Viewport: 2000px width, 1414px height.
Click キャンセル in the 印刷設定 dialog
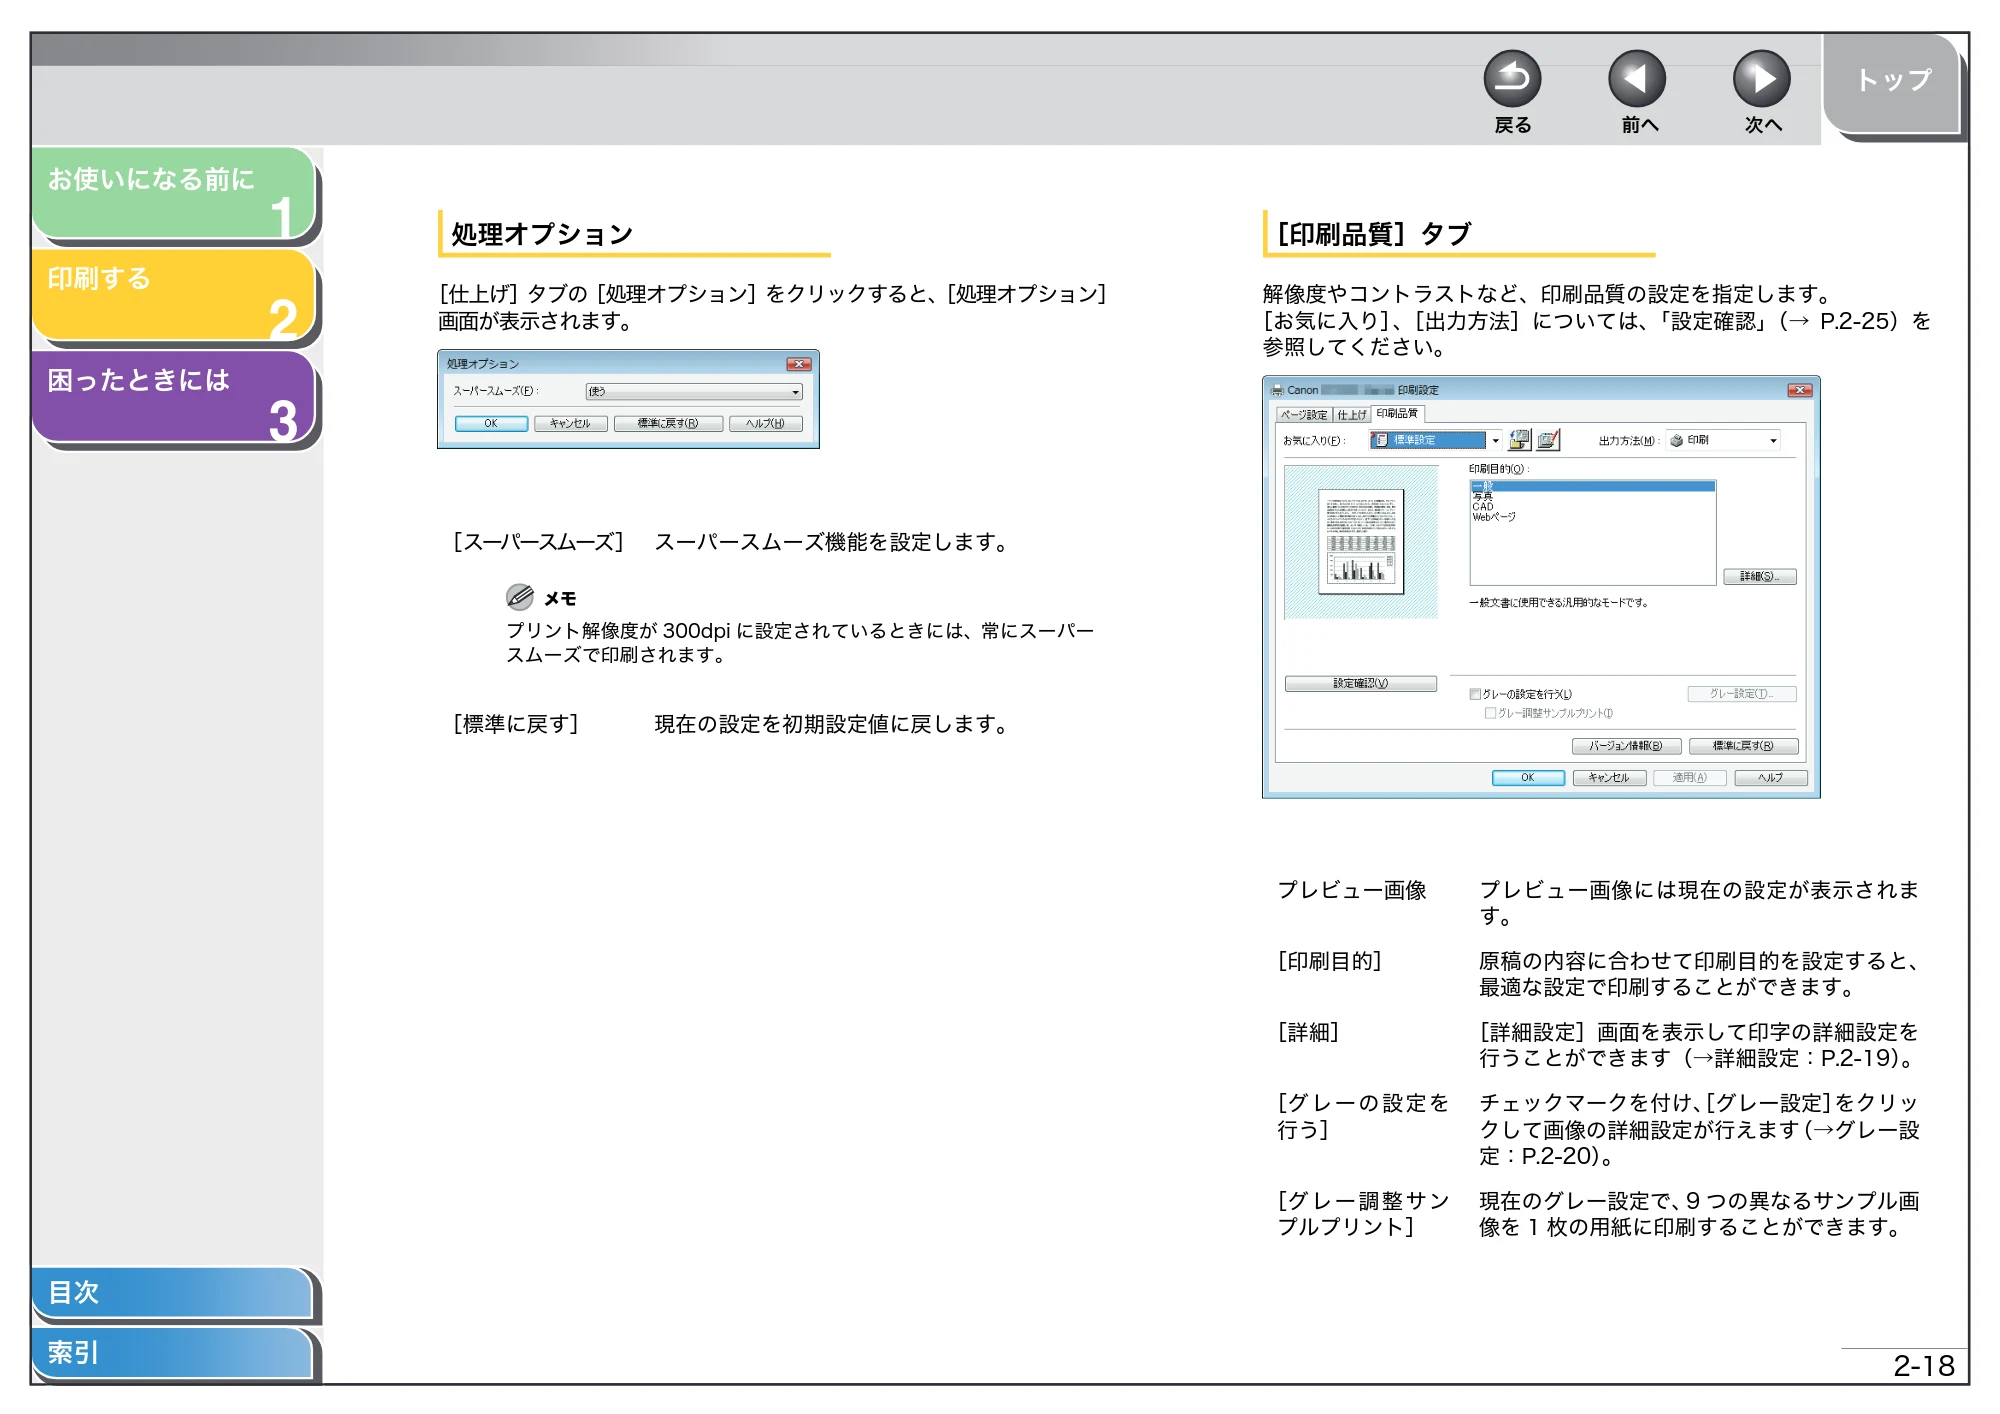click(x=1609, y=778)
